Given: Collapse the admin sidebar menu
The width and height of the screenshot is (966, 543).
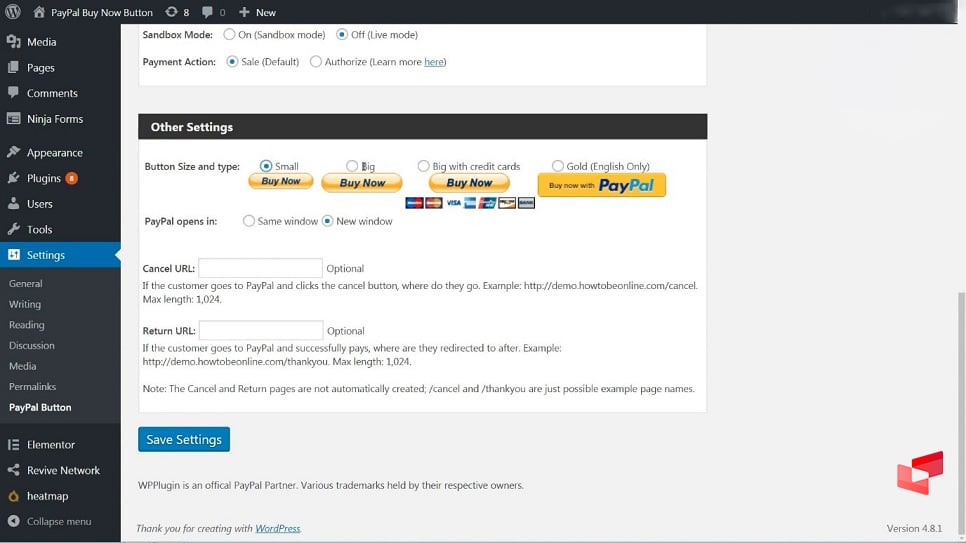Looking at the screenshot, I should [58, 521].
